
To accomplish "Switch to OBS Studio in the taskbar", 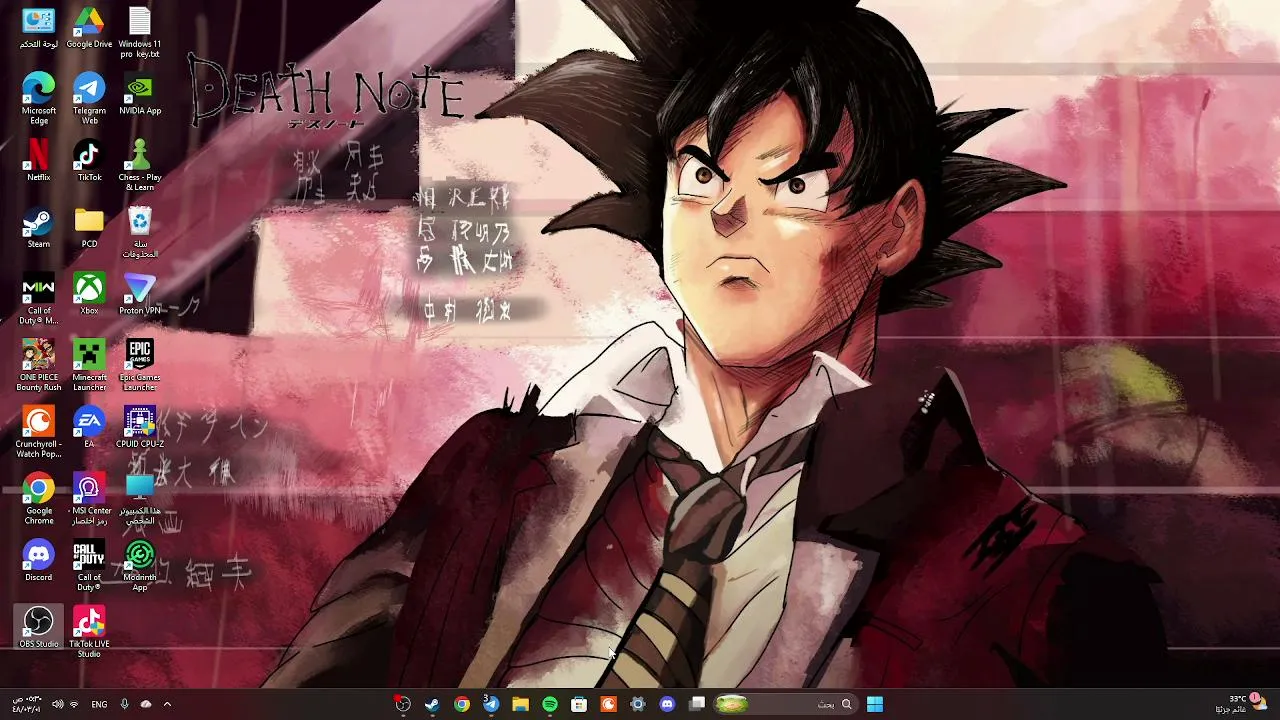I will click(403, 704).
